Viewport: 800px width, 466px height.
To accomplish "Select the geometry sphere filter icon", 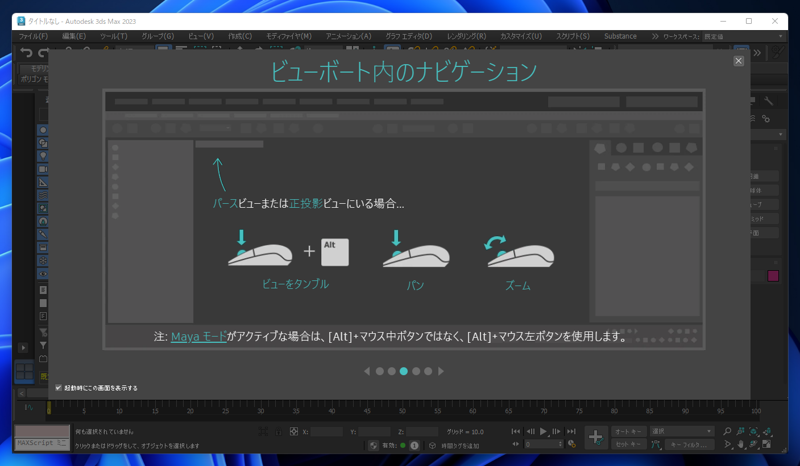I will click(43, 130).
